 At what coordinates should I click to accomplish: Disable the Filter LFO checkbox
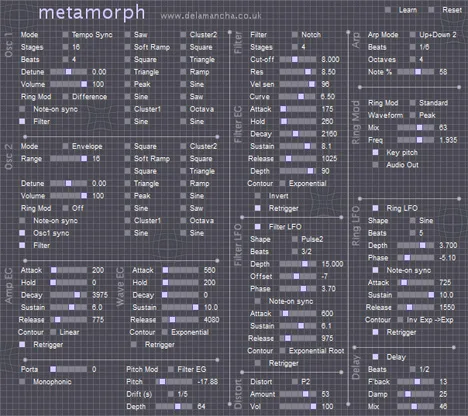[x=258, y=227]
